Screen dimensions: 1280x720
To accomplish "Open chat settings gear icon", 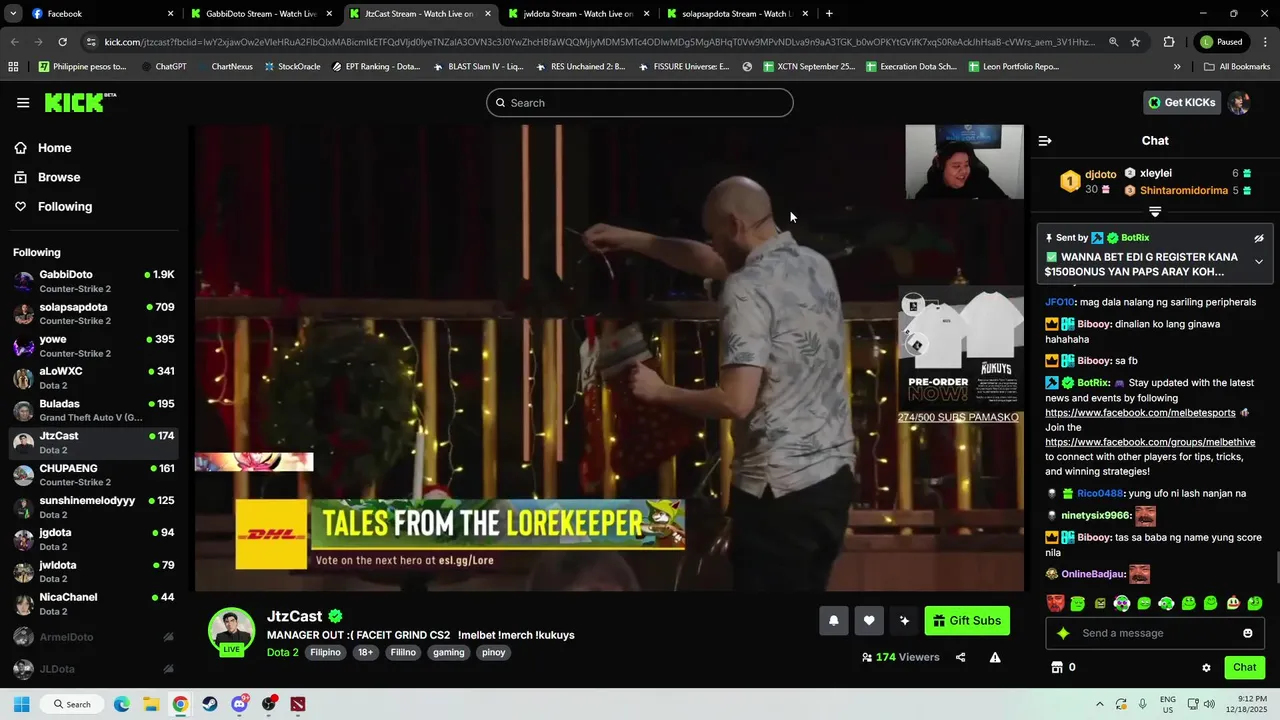I will click(1206, 668).
